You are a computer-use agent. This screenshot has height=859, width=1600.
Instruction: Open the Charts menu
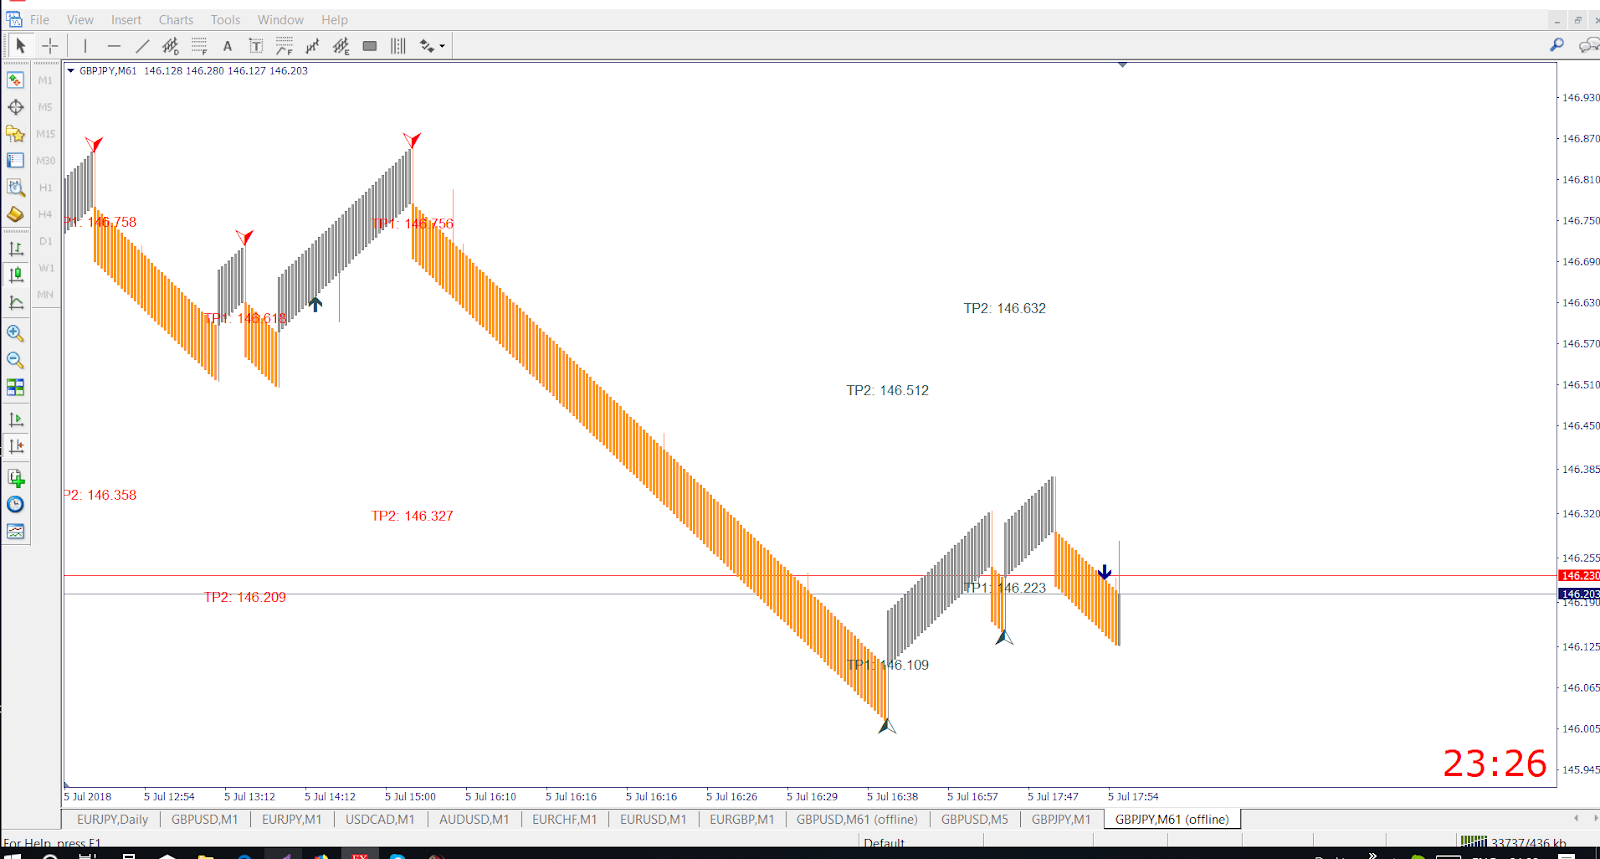[x=176, y=20]
